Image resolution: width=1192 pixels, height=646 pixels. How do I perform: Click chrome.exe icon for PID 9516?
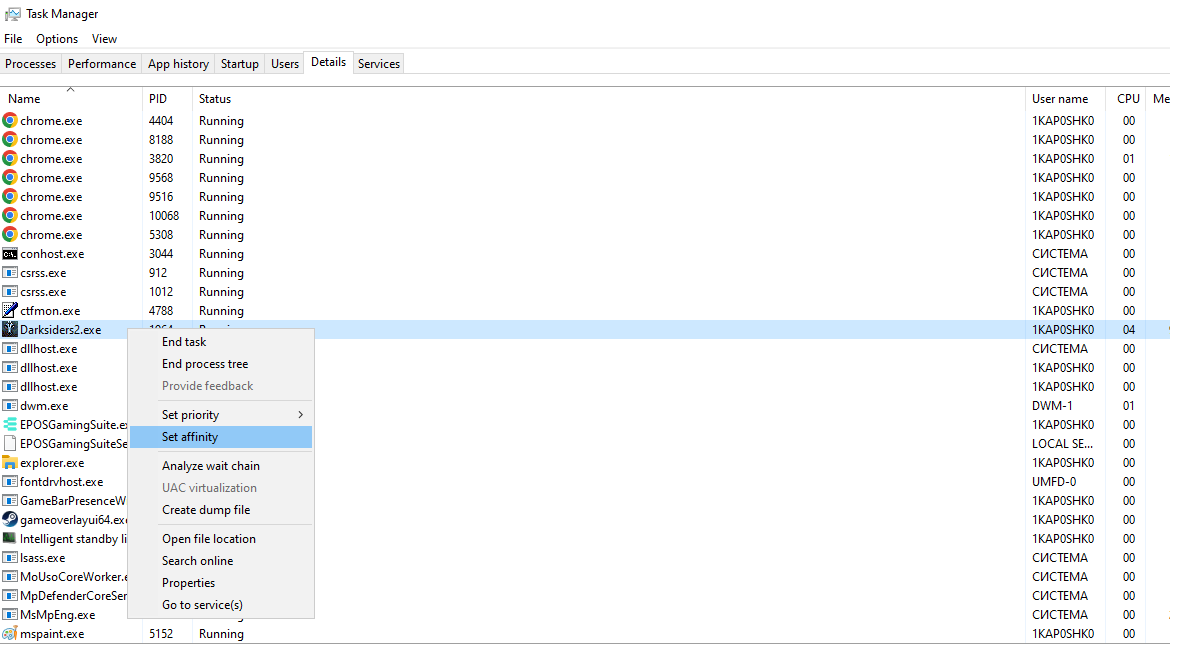pos(10,196)
